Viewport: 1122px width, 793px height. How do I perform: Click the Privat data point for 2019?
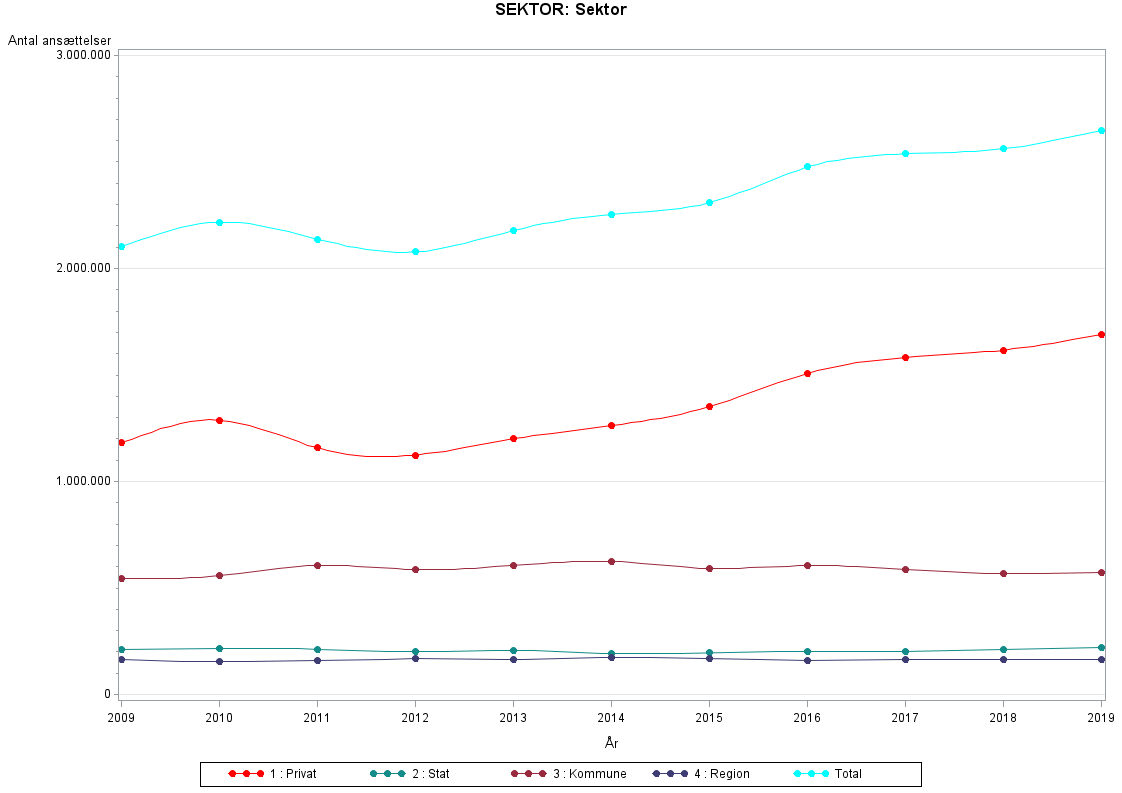click(x=1101, y=334)
